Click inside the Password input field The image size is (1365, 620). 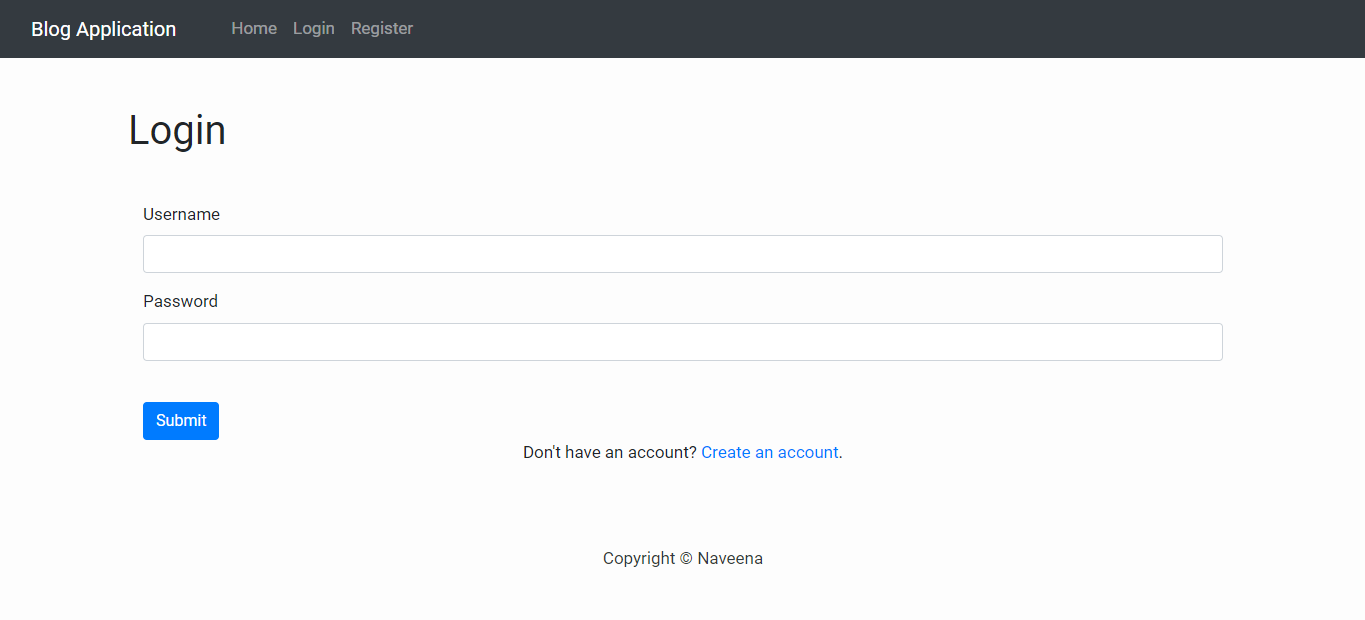click(682, 341)
